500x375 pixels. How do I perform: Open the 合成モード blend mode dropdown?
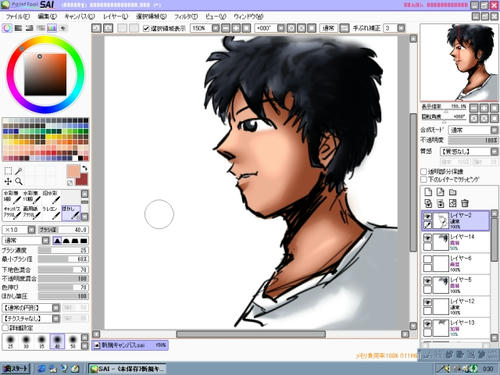pos(474,130)
